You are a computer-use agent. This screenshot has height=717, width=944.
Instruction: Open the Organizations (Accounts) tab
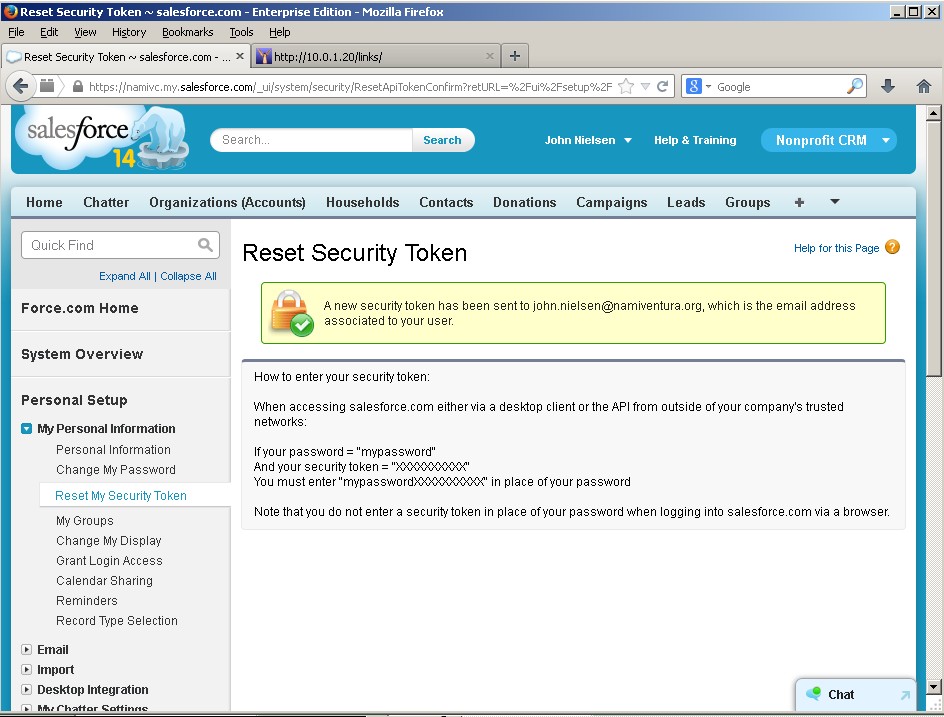pos(228,202)
